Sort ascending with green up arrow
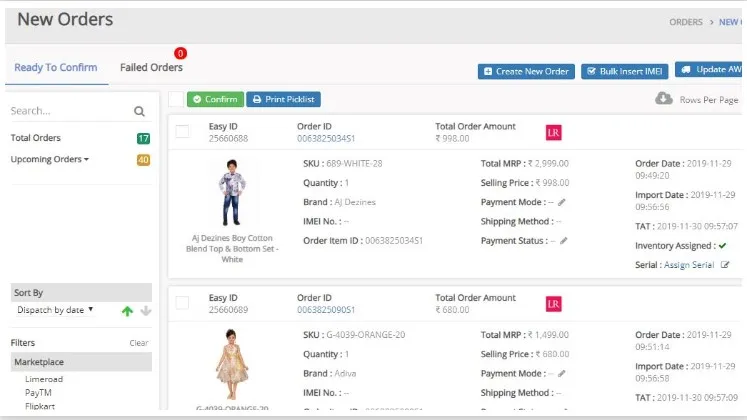 pyautogui.click(x=127, y=311)
